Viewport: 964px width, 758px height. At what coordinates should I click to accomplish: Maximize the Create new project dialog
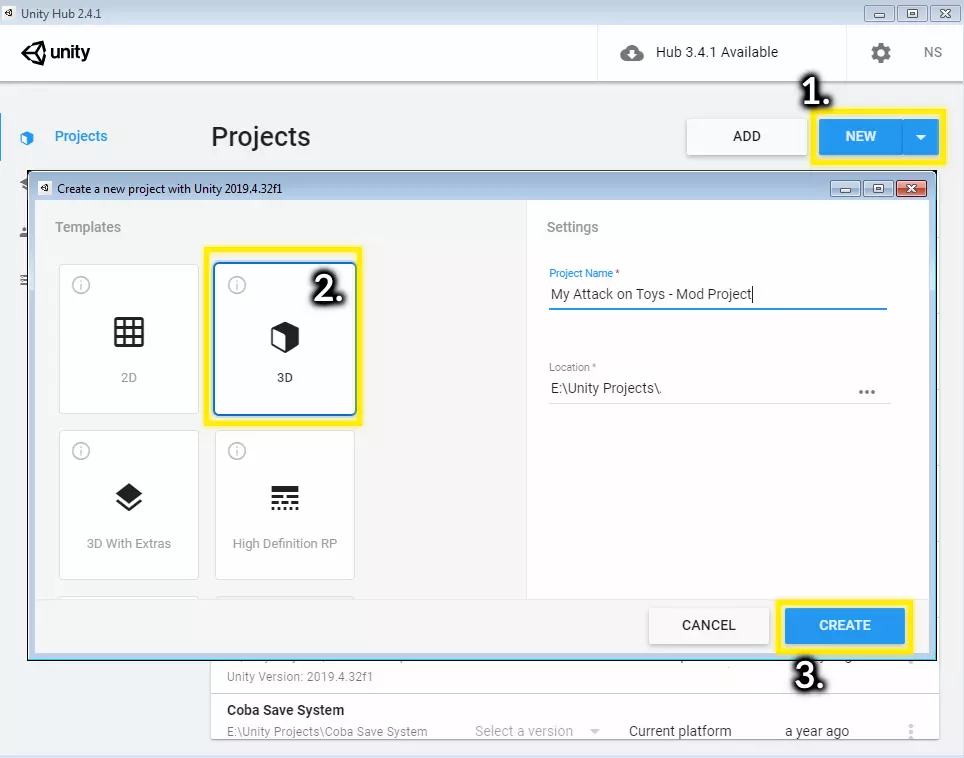pyautogui.click(x=878, y=189)
